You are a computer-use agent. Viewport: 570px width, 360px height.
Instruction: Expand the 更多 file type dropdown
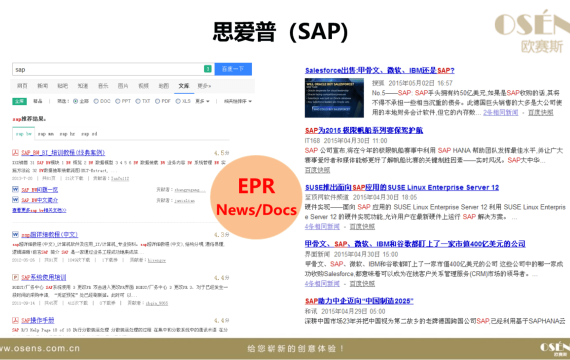coord(202,101)
